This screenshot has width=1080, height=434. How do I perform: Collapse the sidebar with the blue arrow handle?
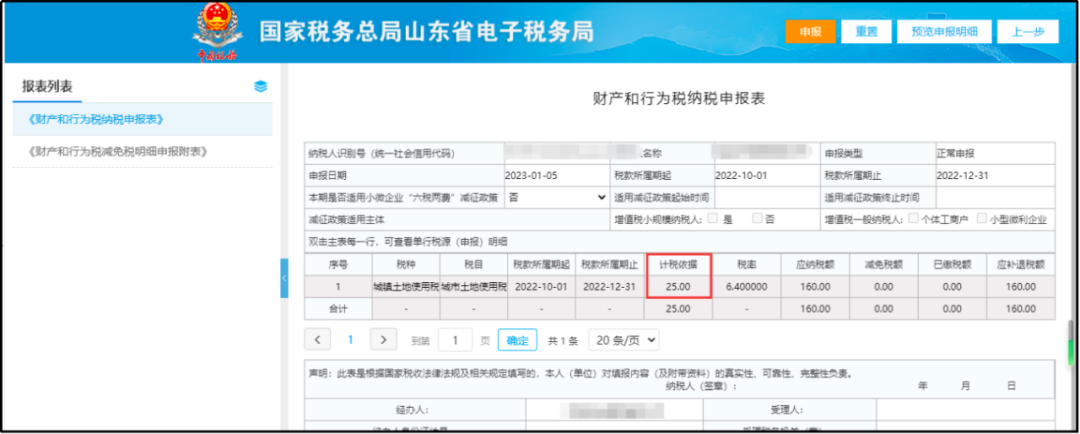(x=284, y=278)
